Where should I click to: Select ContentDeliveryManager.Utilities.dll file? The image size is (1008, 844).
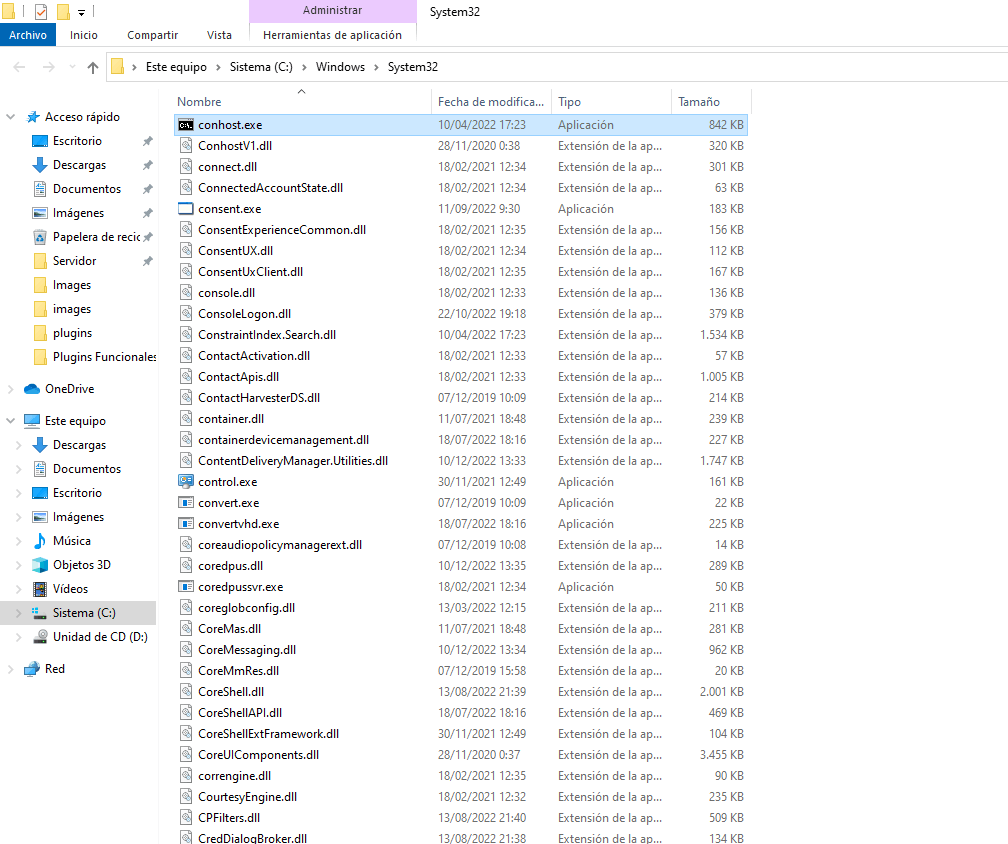pos(460,461)
